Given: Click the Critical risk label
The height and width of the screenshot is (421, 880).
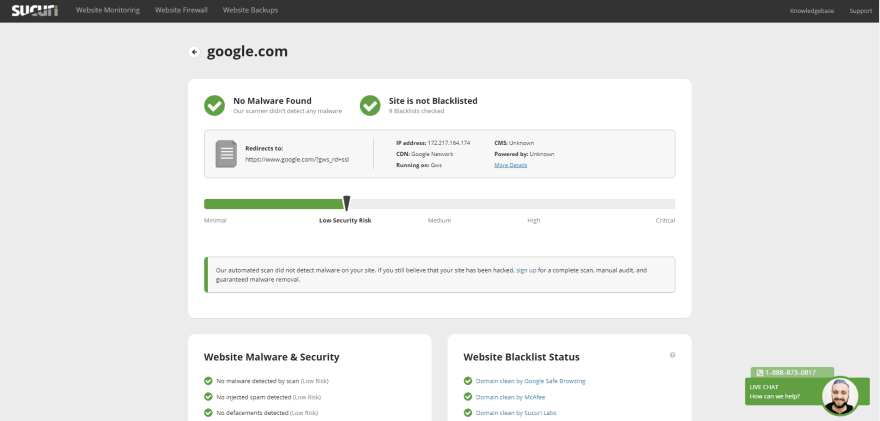Looking at the screenshot, I should click(665, 221).
